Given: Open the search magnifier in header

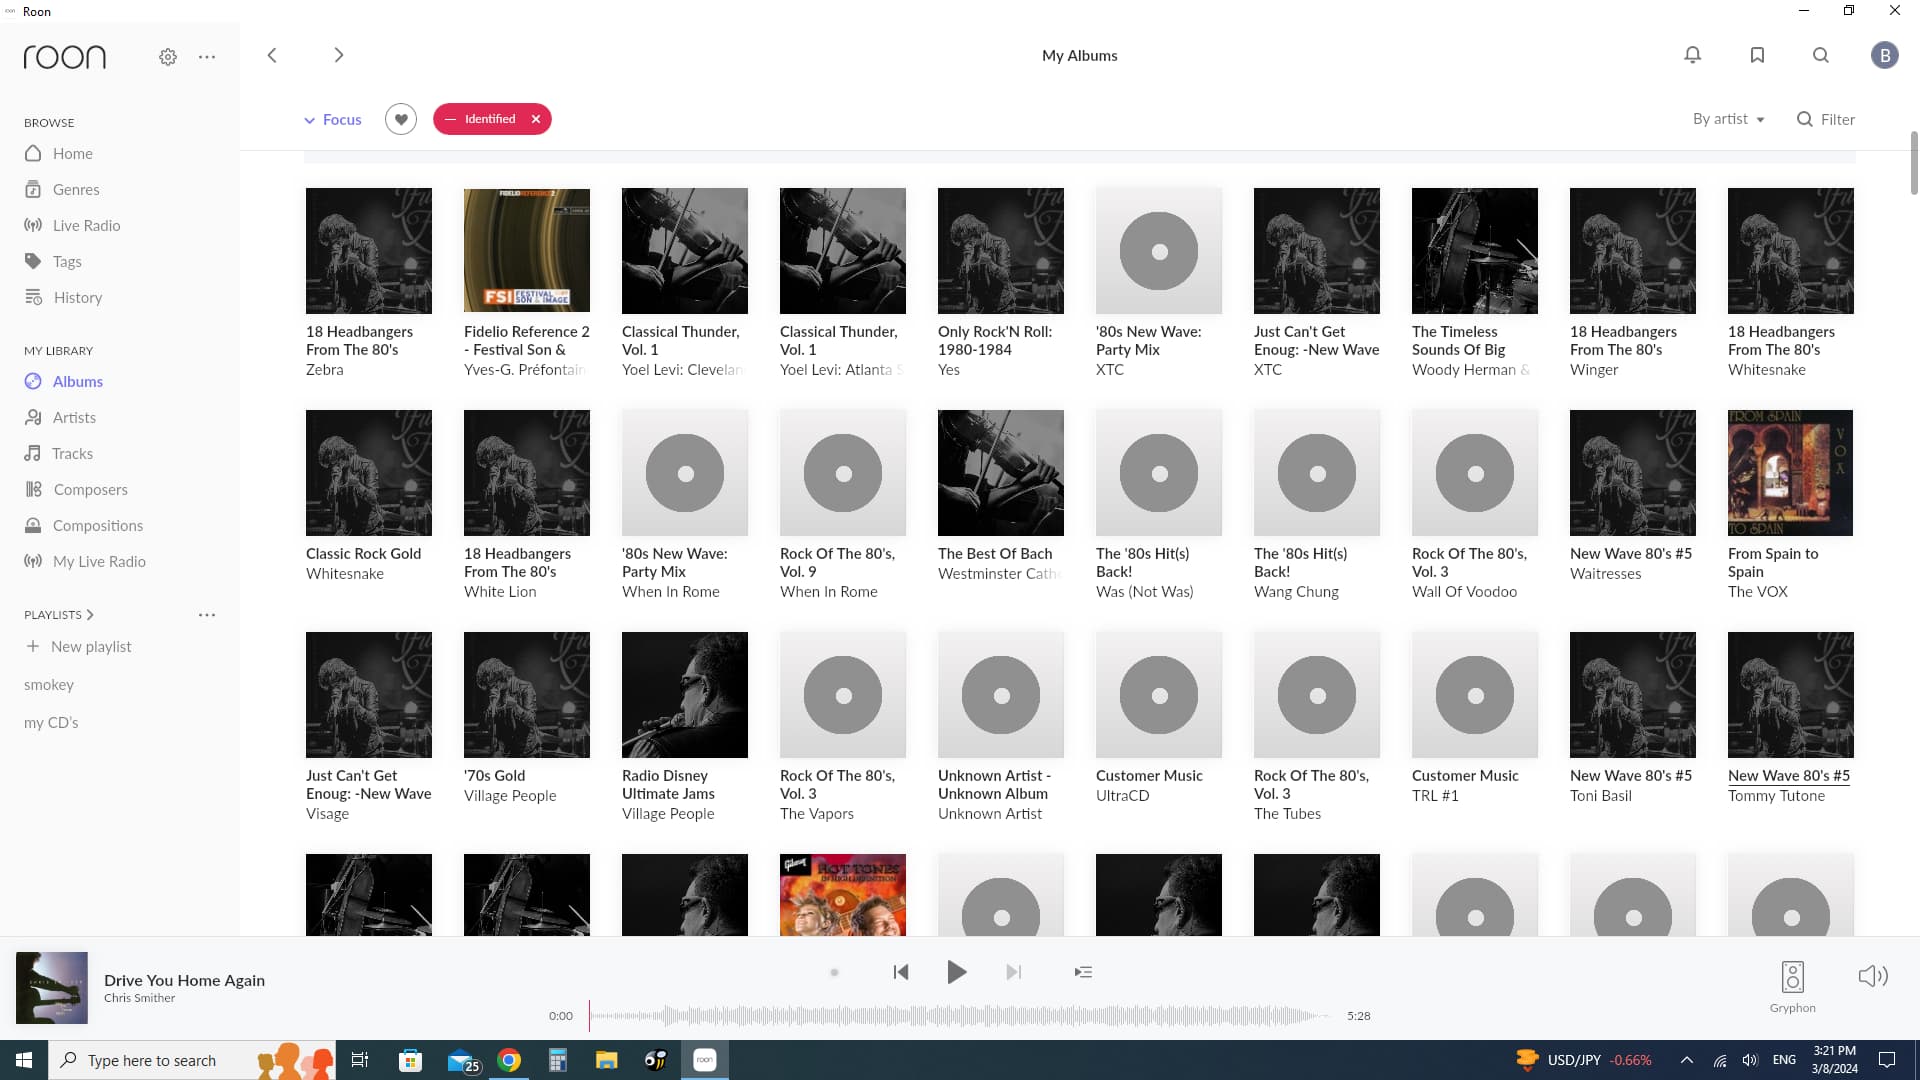Looking at the screenshot, I should tap(1821, 55).
